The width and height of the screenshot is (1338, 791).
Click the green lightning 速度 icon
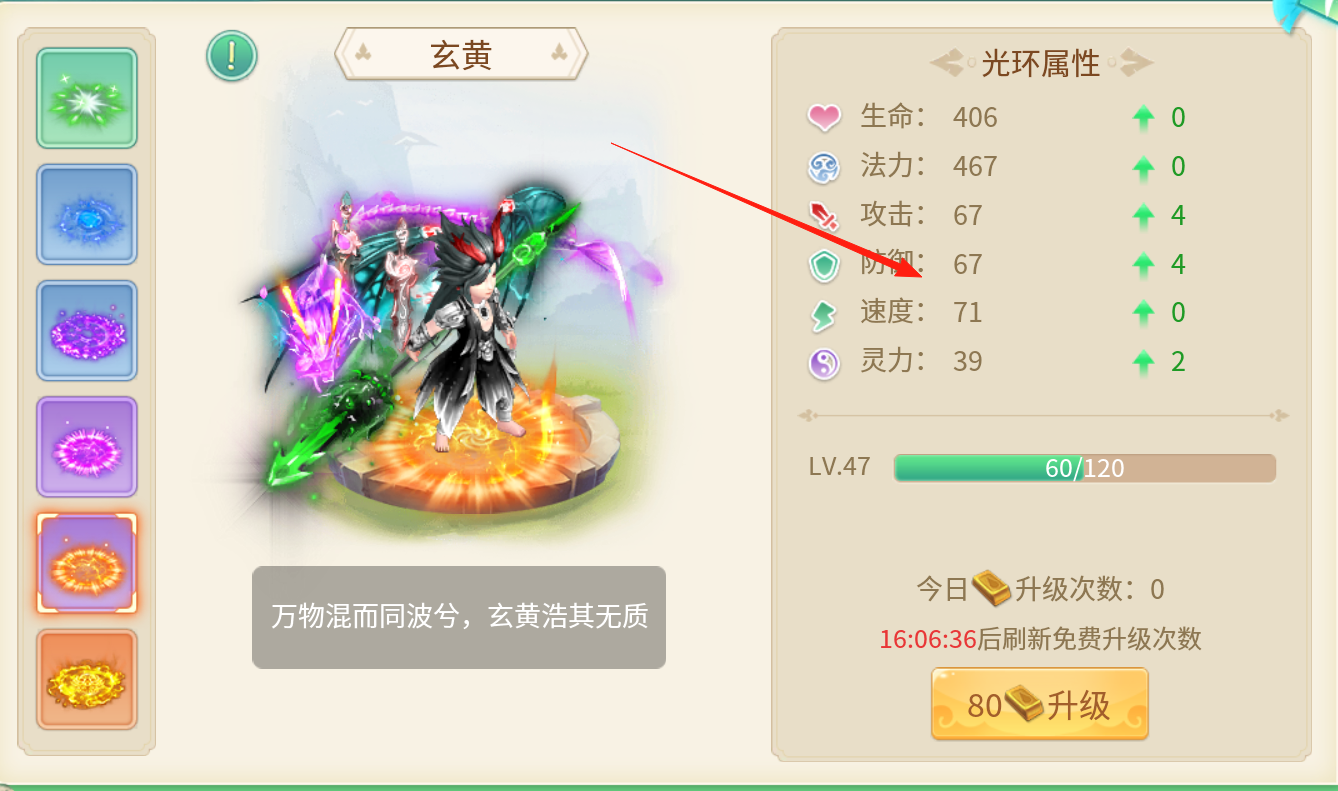tap(824, 314)
